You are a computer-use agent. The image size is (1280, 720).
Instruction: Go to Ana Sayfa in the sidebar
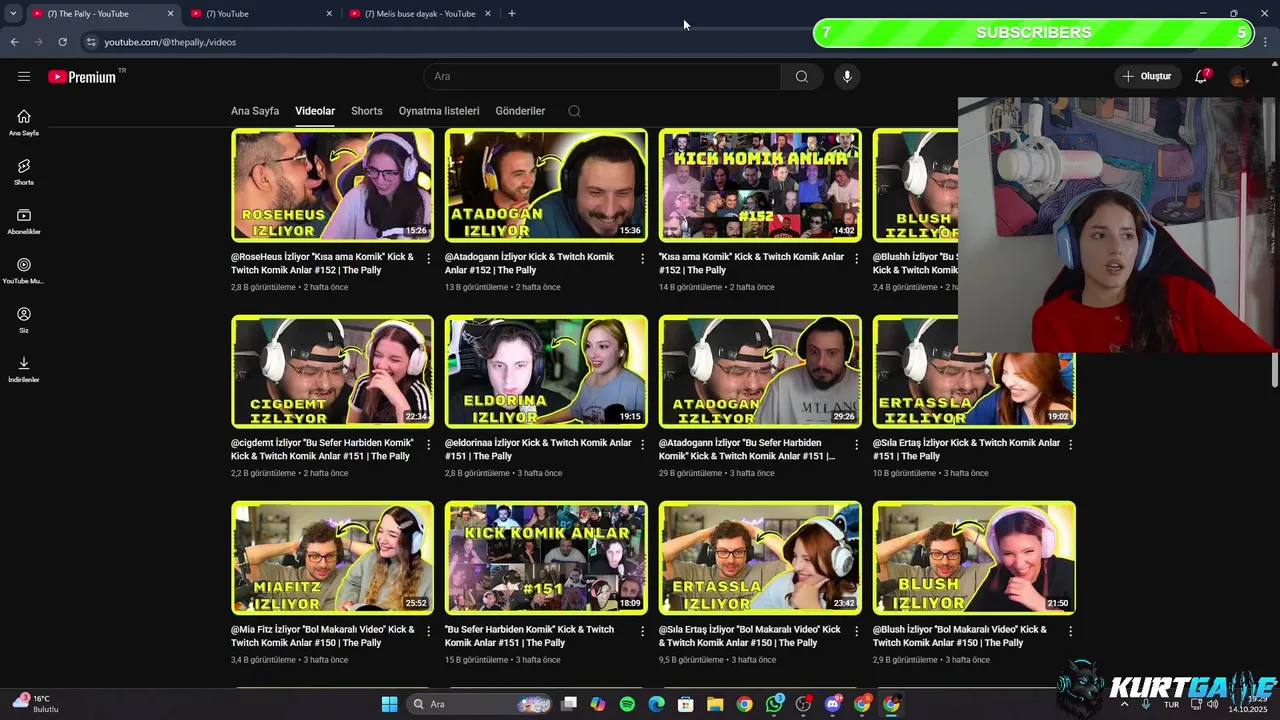[x=24, y=122]
